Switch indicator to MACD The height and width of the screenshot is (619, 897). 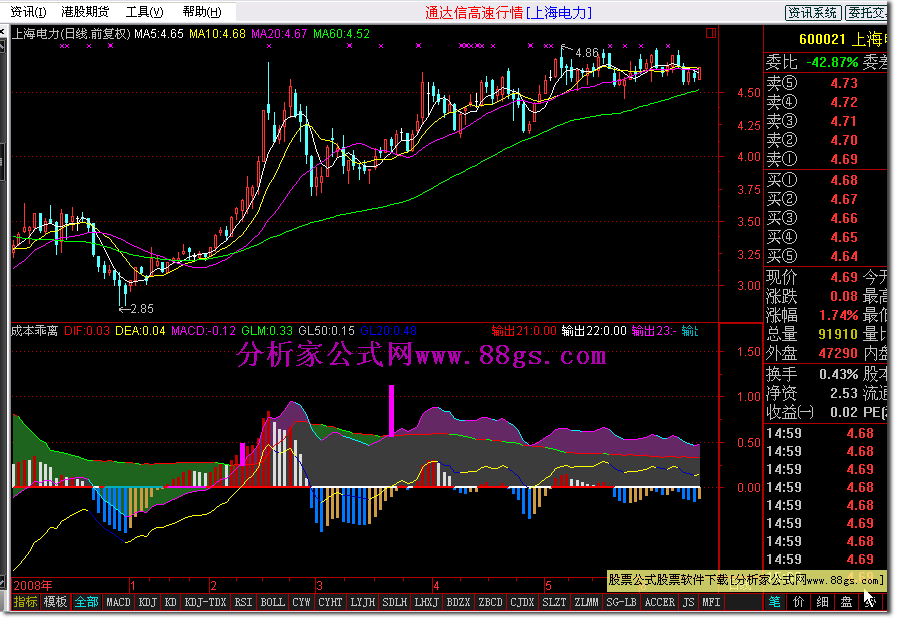[x=118, y=602]
